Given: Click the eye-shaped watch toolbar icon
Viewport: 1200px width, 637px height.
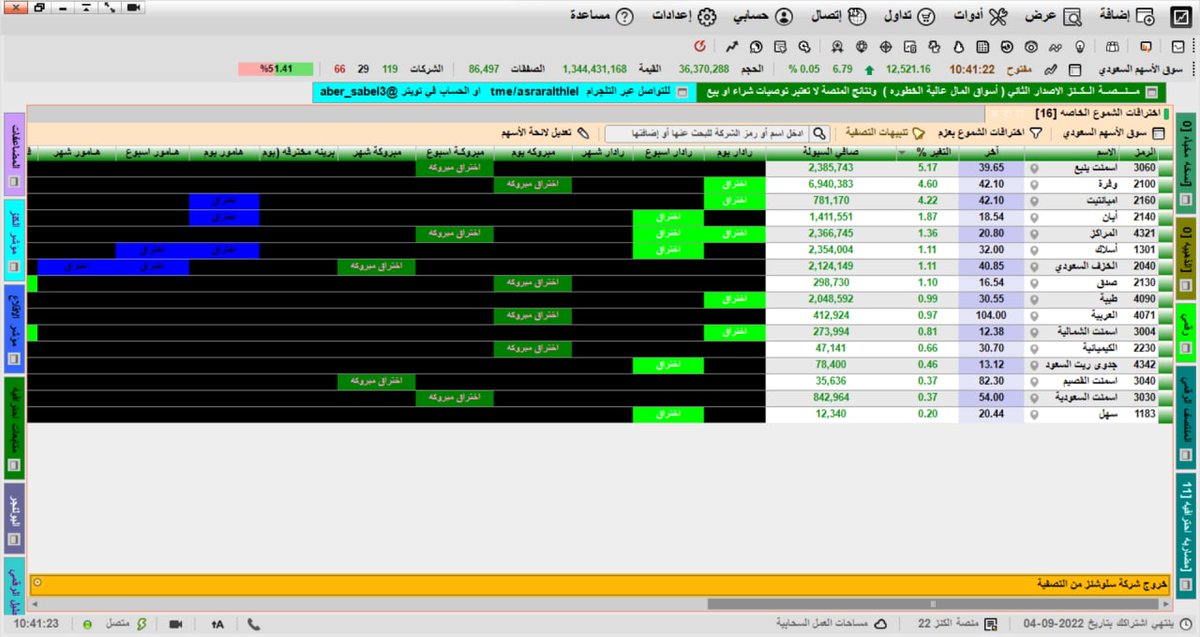Looking at the screenshot, I should 1030,47.
